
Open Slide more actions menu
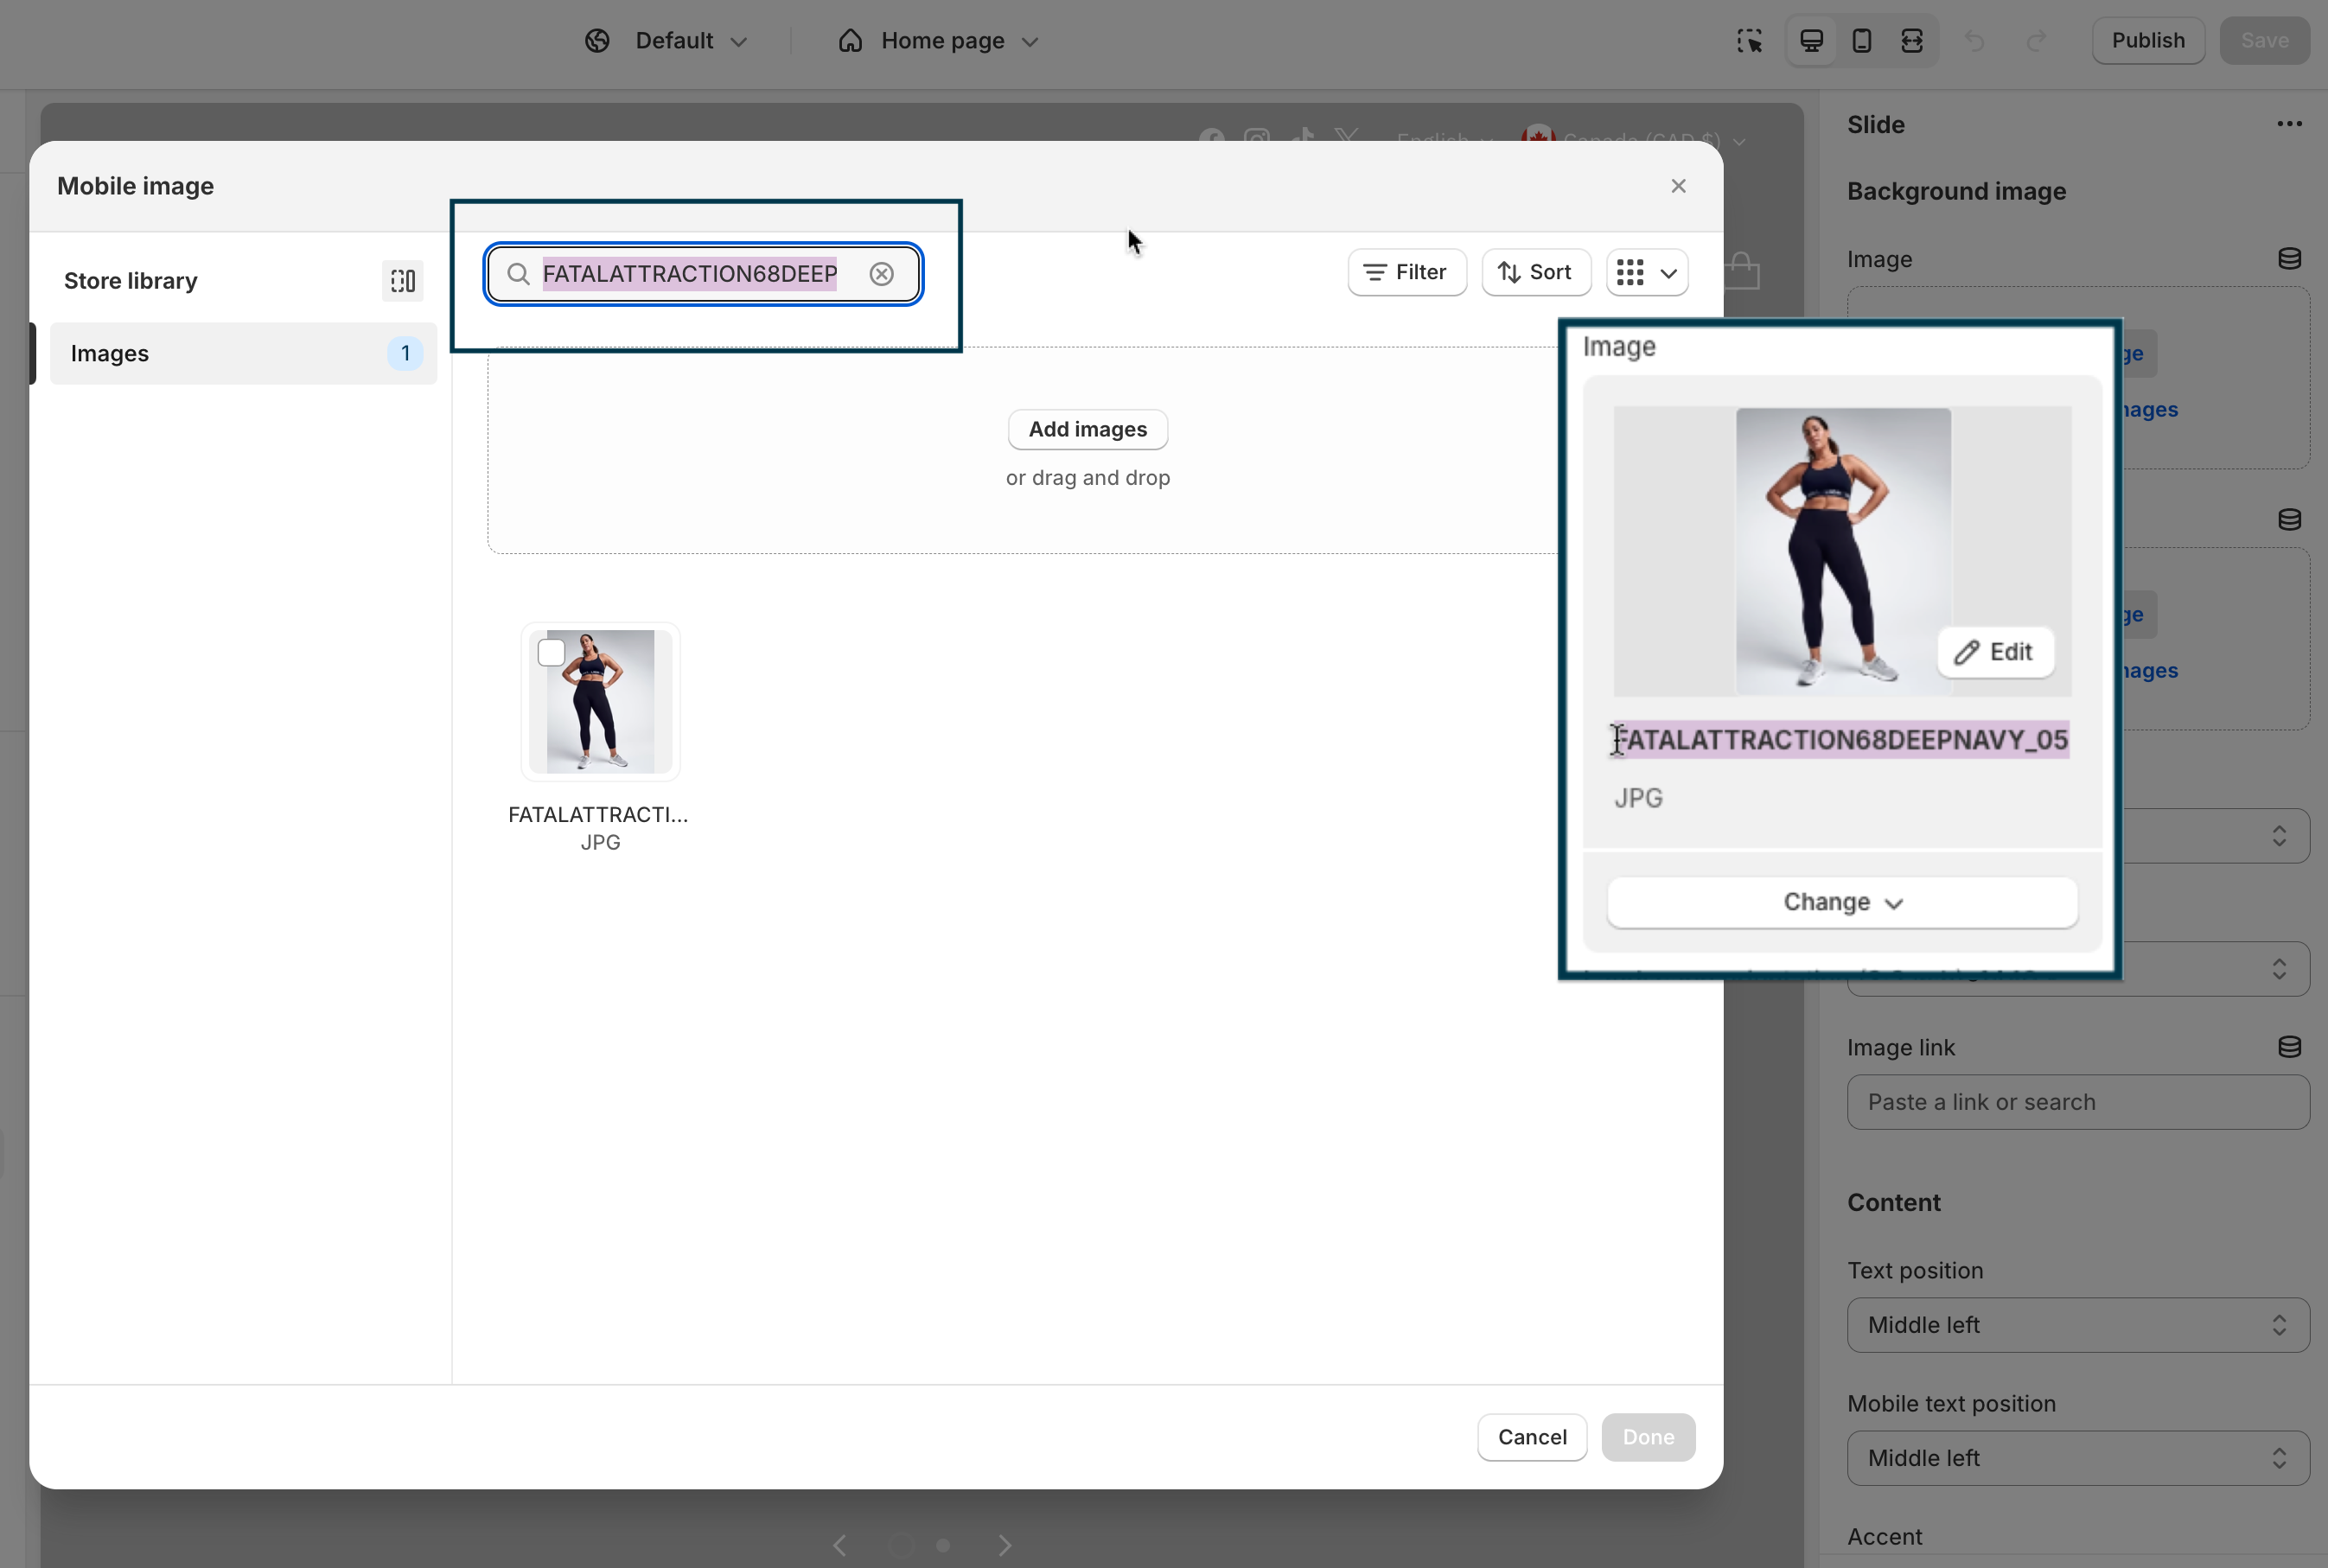[2288, 124]
